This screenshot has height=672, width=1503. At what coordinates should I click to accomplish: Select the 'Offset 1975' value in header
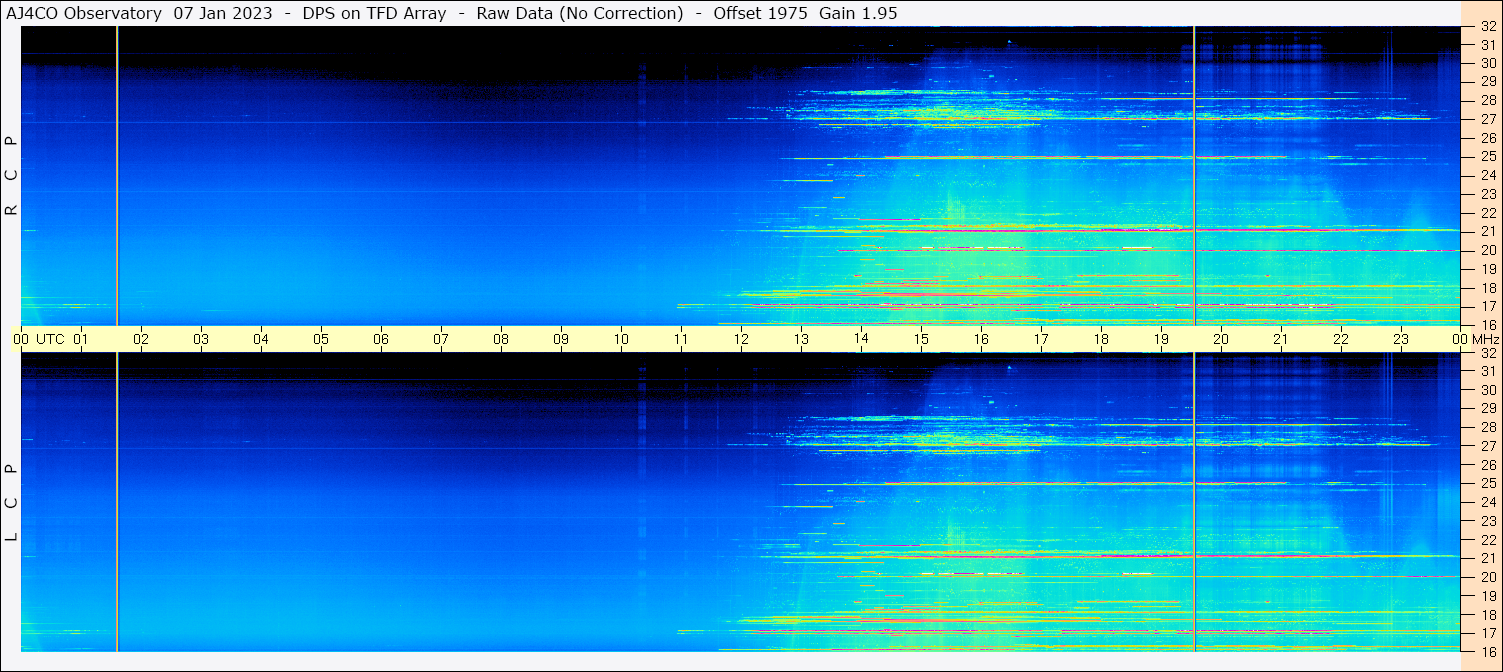pyautogui.click(x=760, y=13)
